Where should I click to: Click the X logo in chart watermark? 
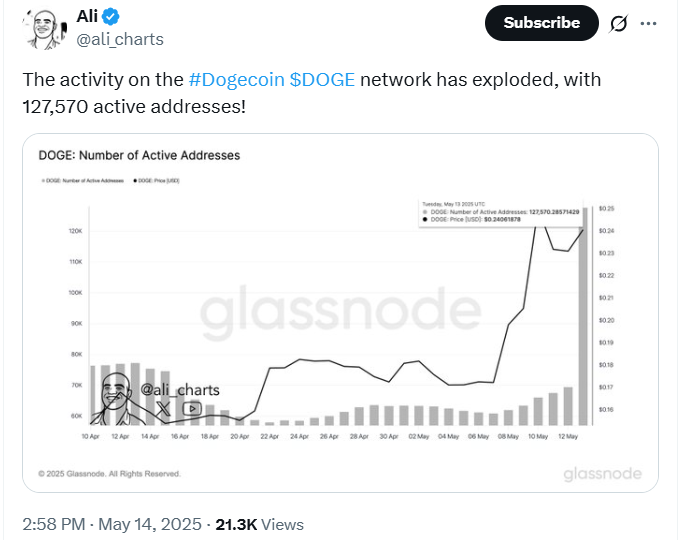coord(164,407)
